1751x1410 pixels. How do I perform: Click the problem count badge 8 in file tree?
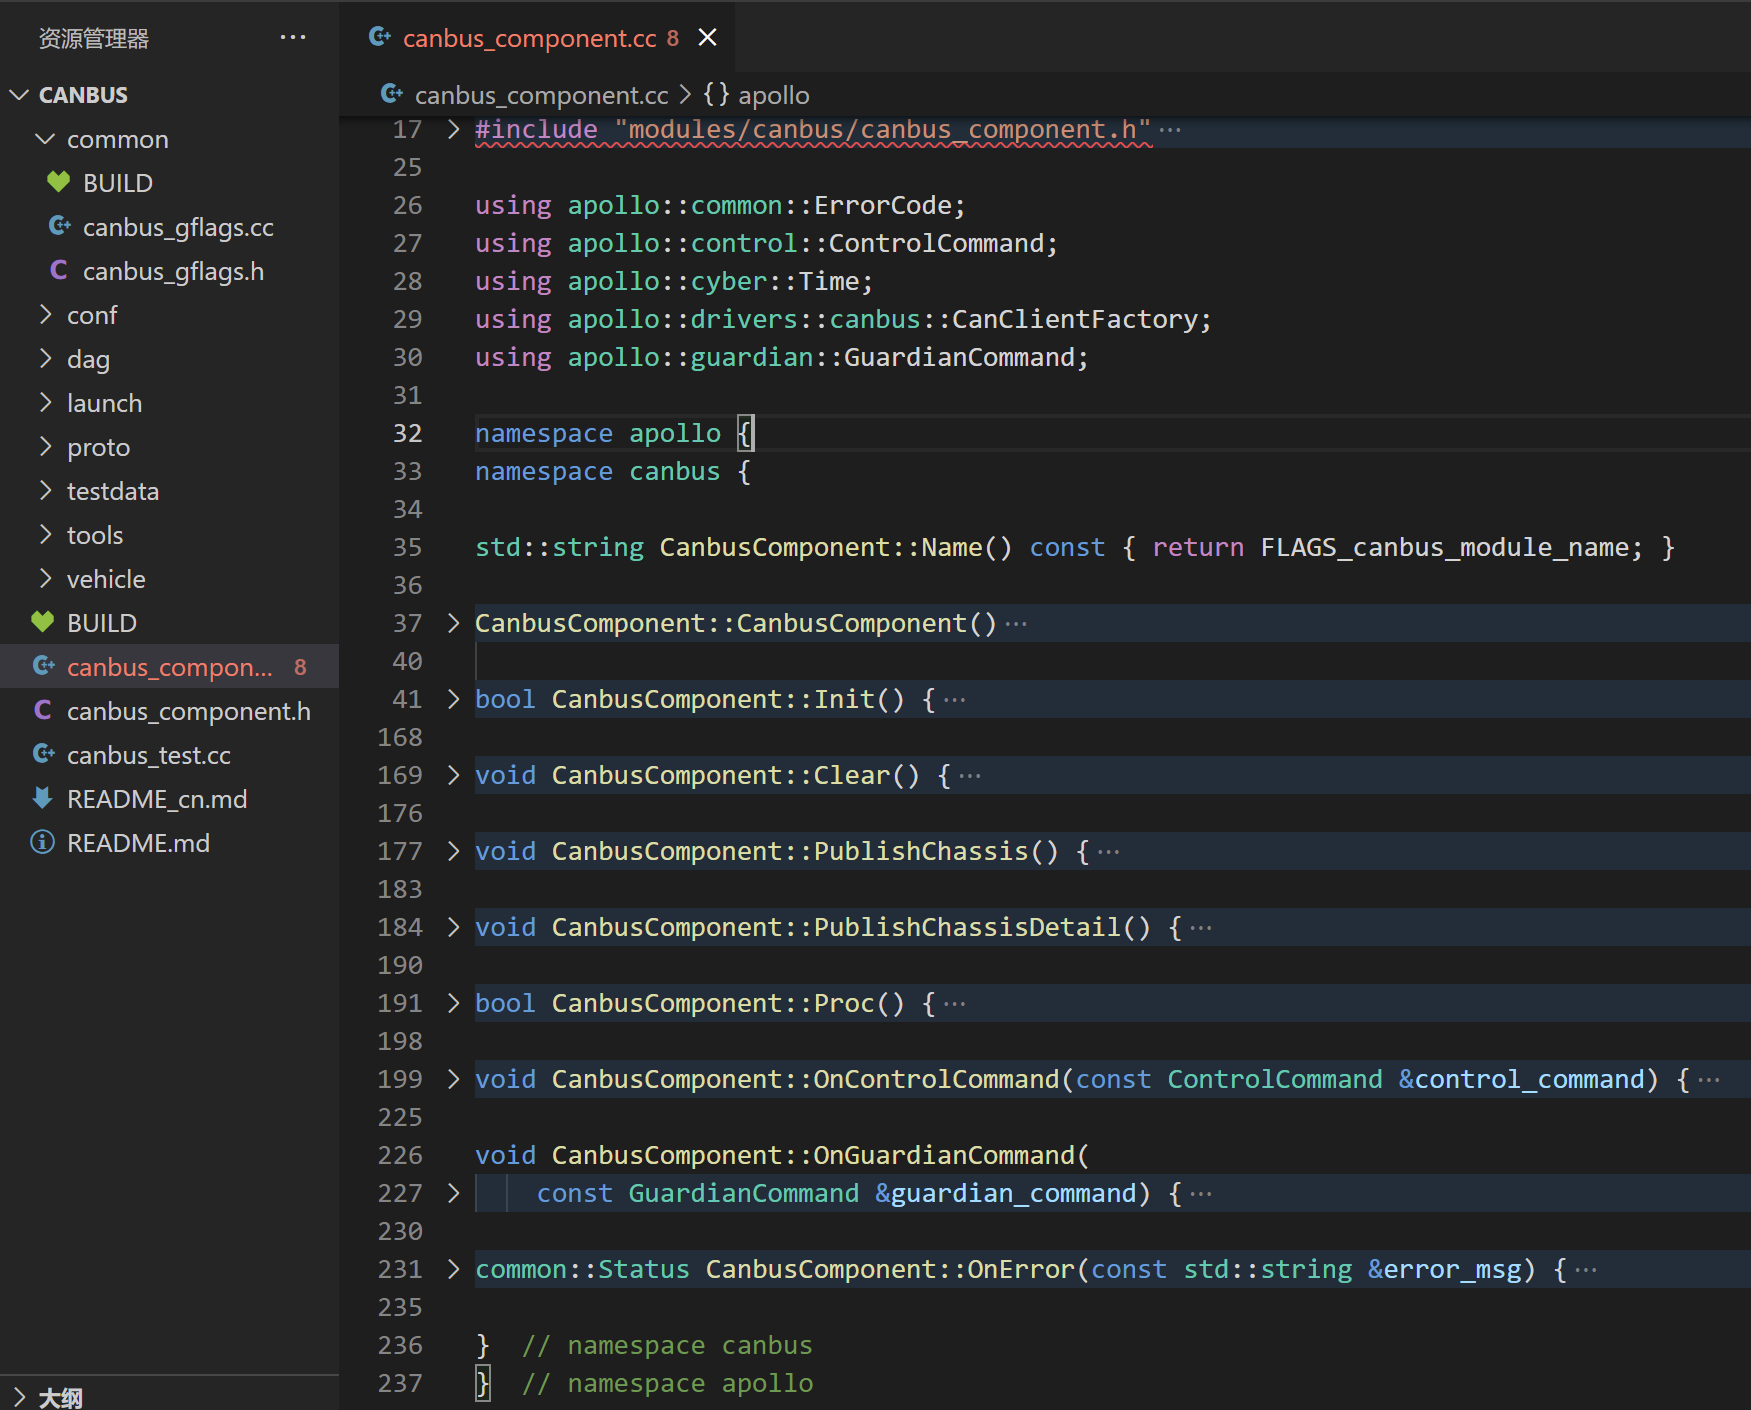(300, 667)
